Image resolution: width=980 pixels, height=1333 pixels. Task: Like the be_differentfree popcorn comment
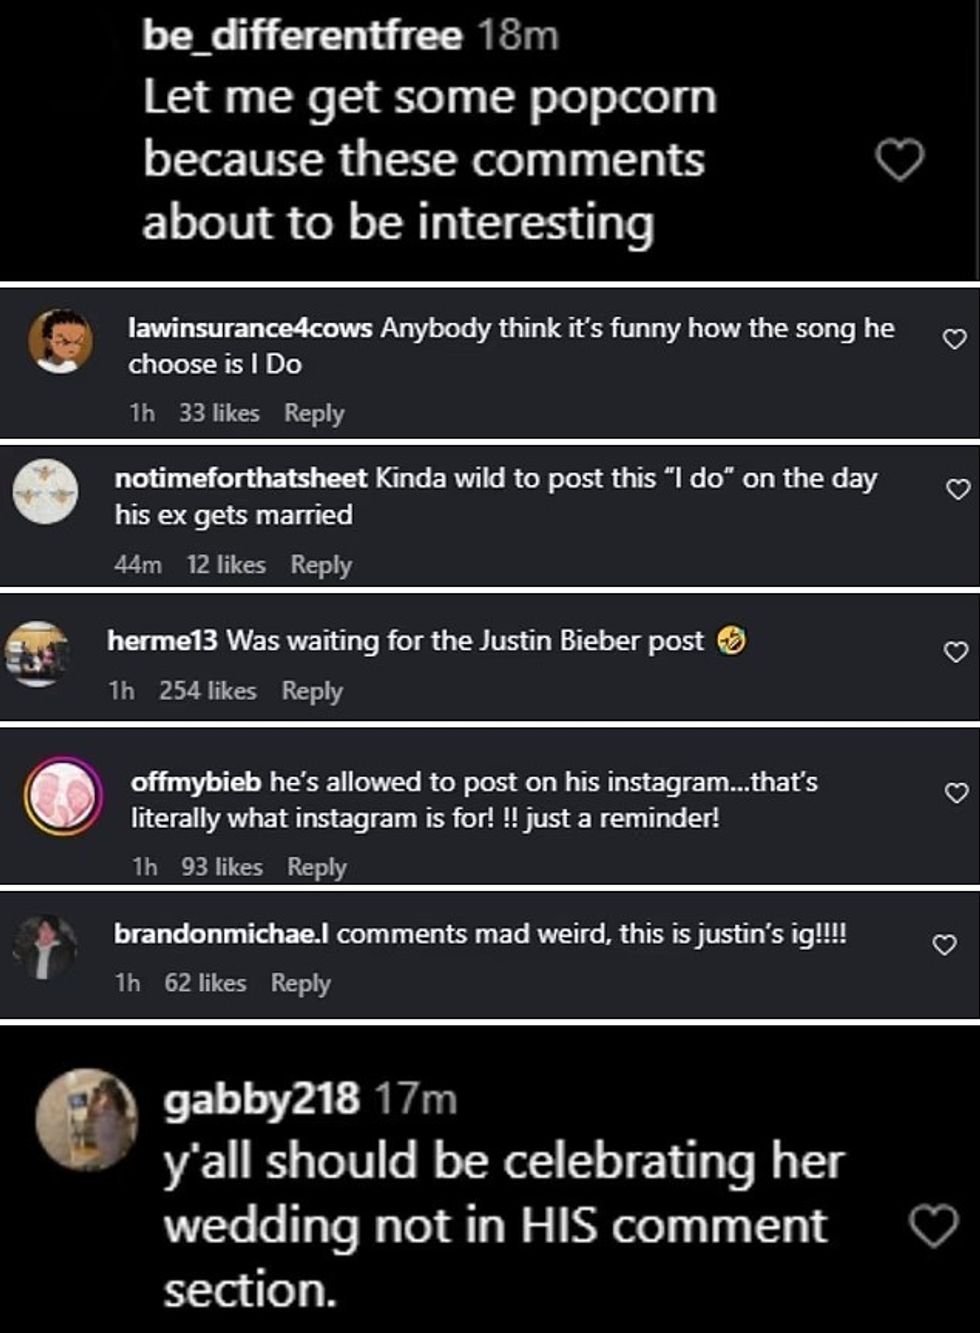pos(899,161)
